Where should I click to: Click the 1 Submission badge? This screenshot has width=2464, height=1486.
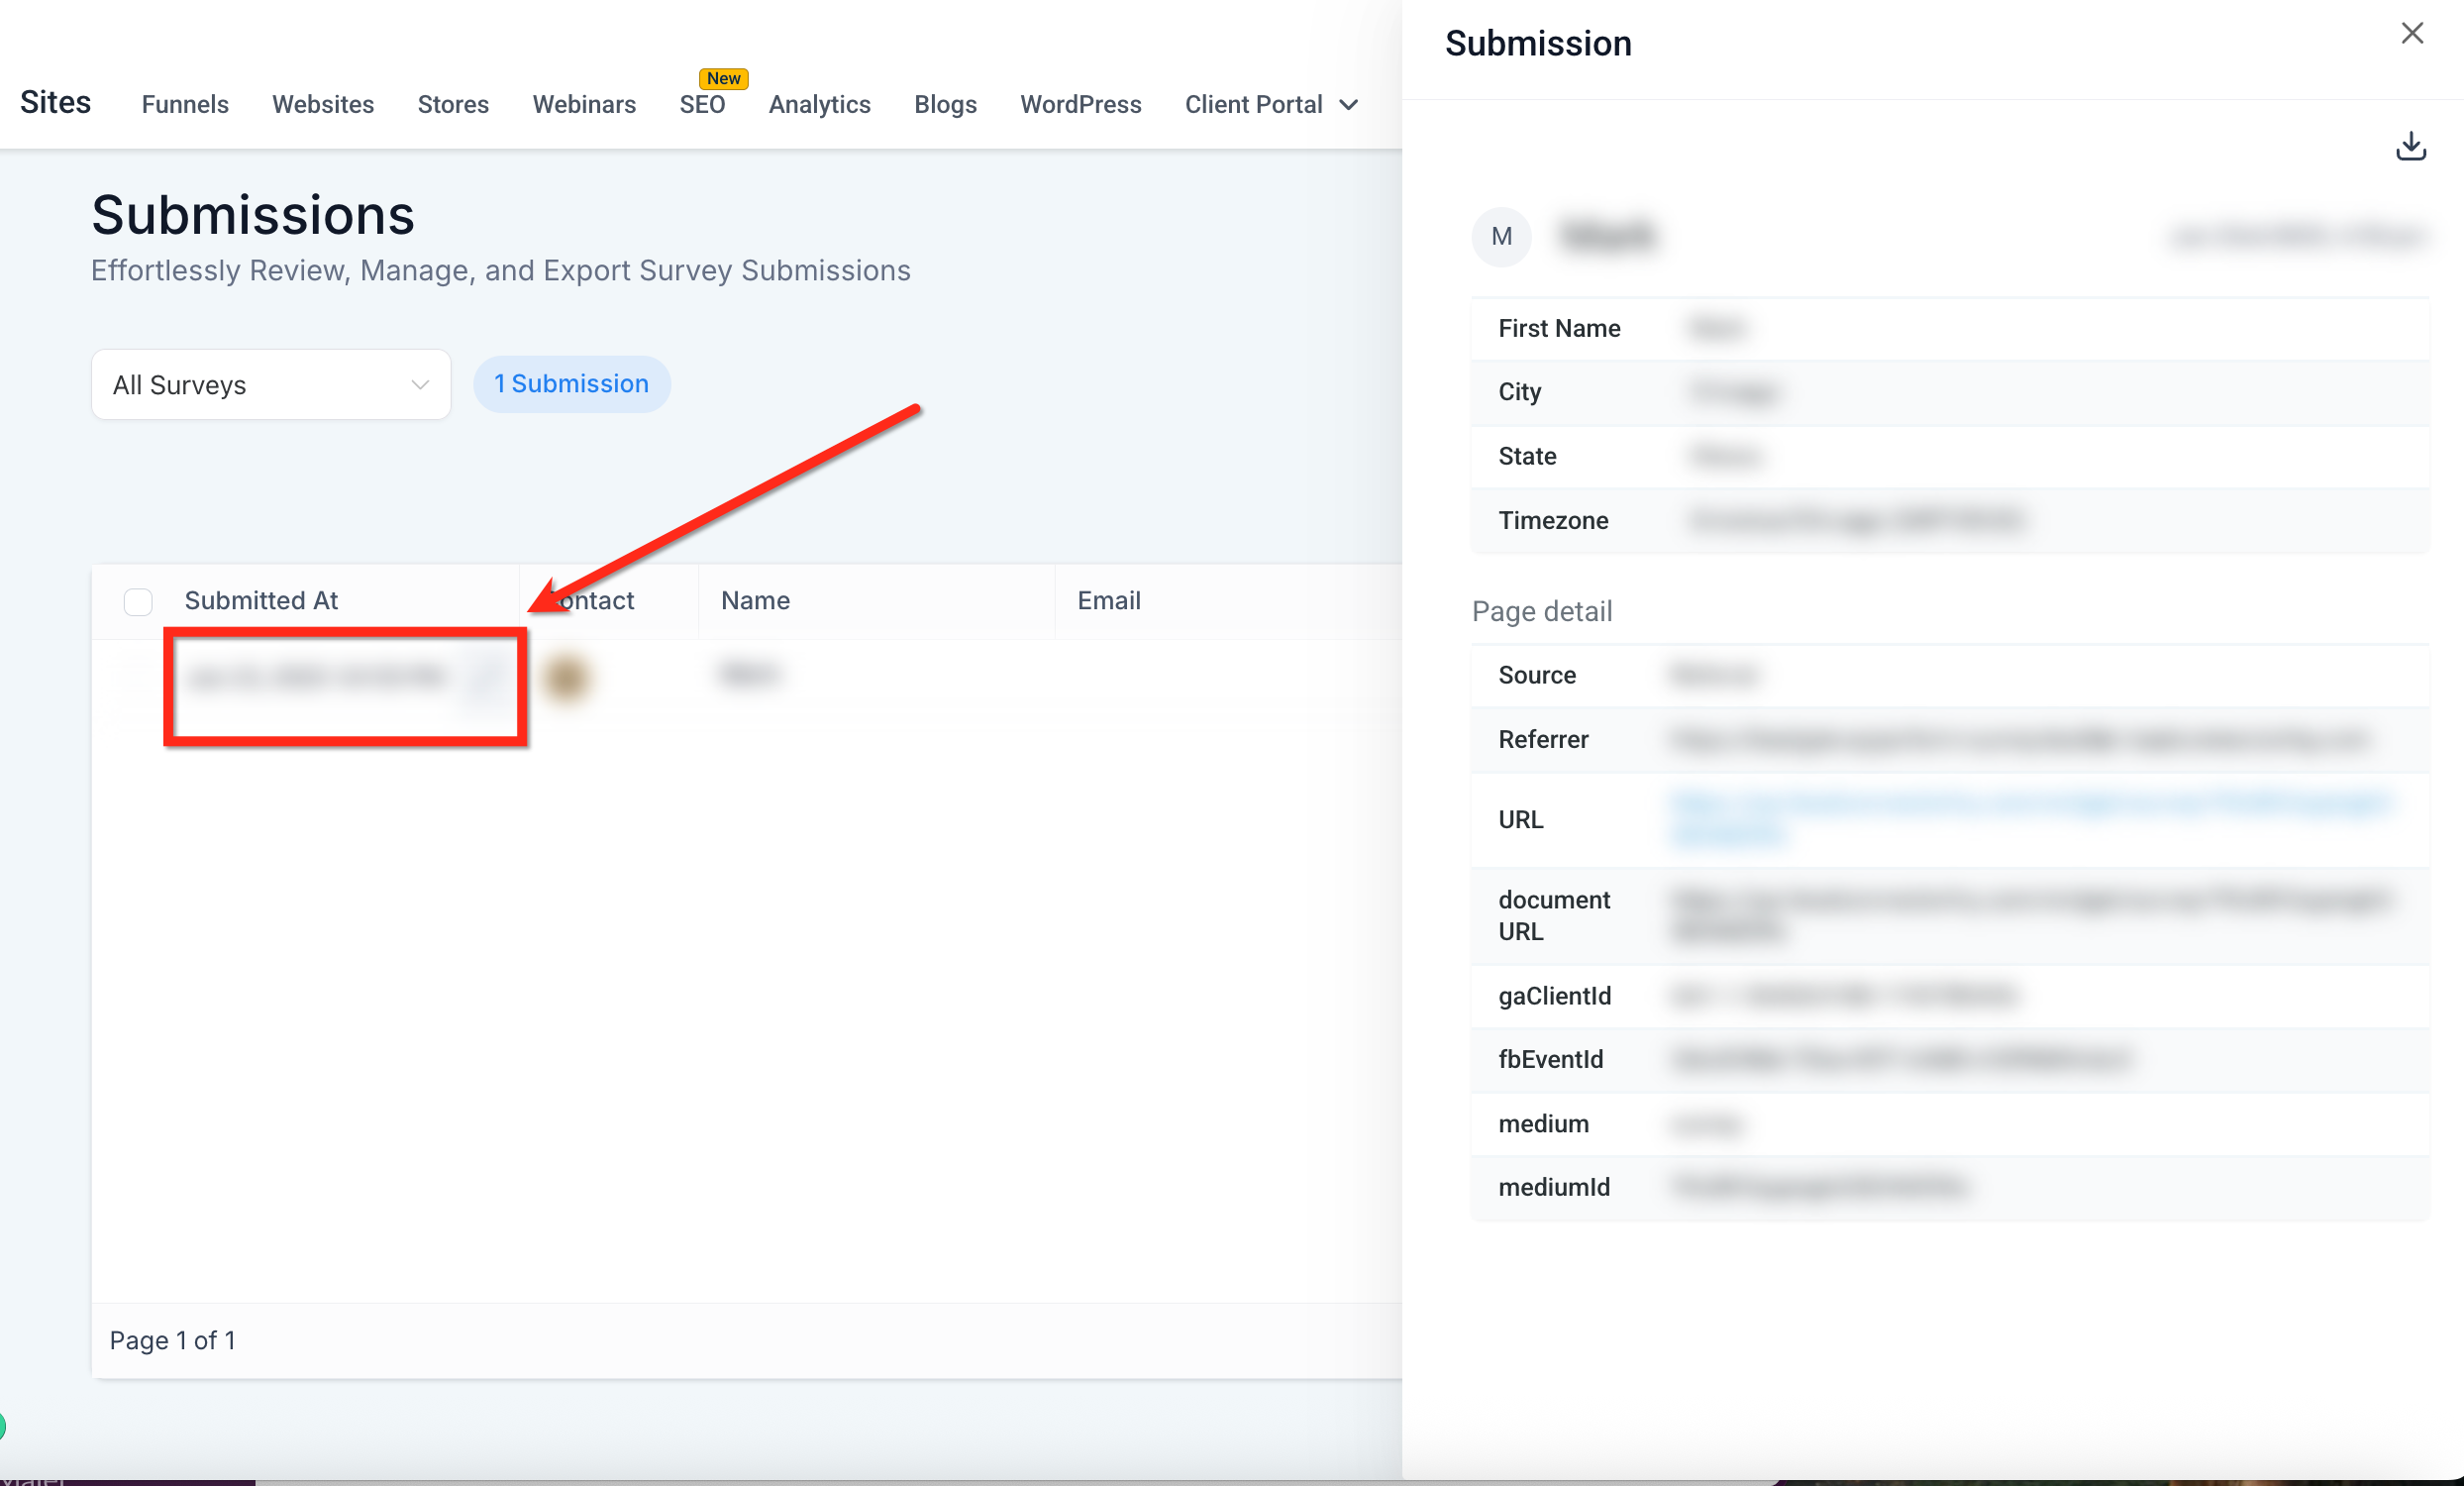(571, 384)
